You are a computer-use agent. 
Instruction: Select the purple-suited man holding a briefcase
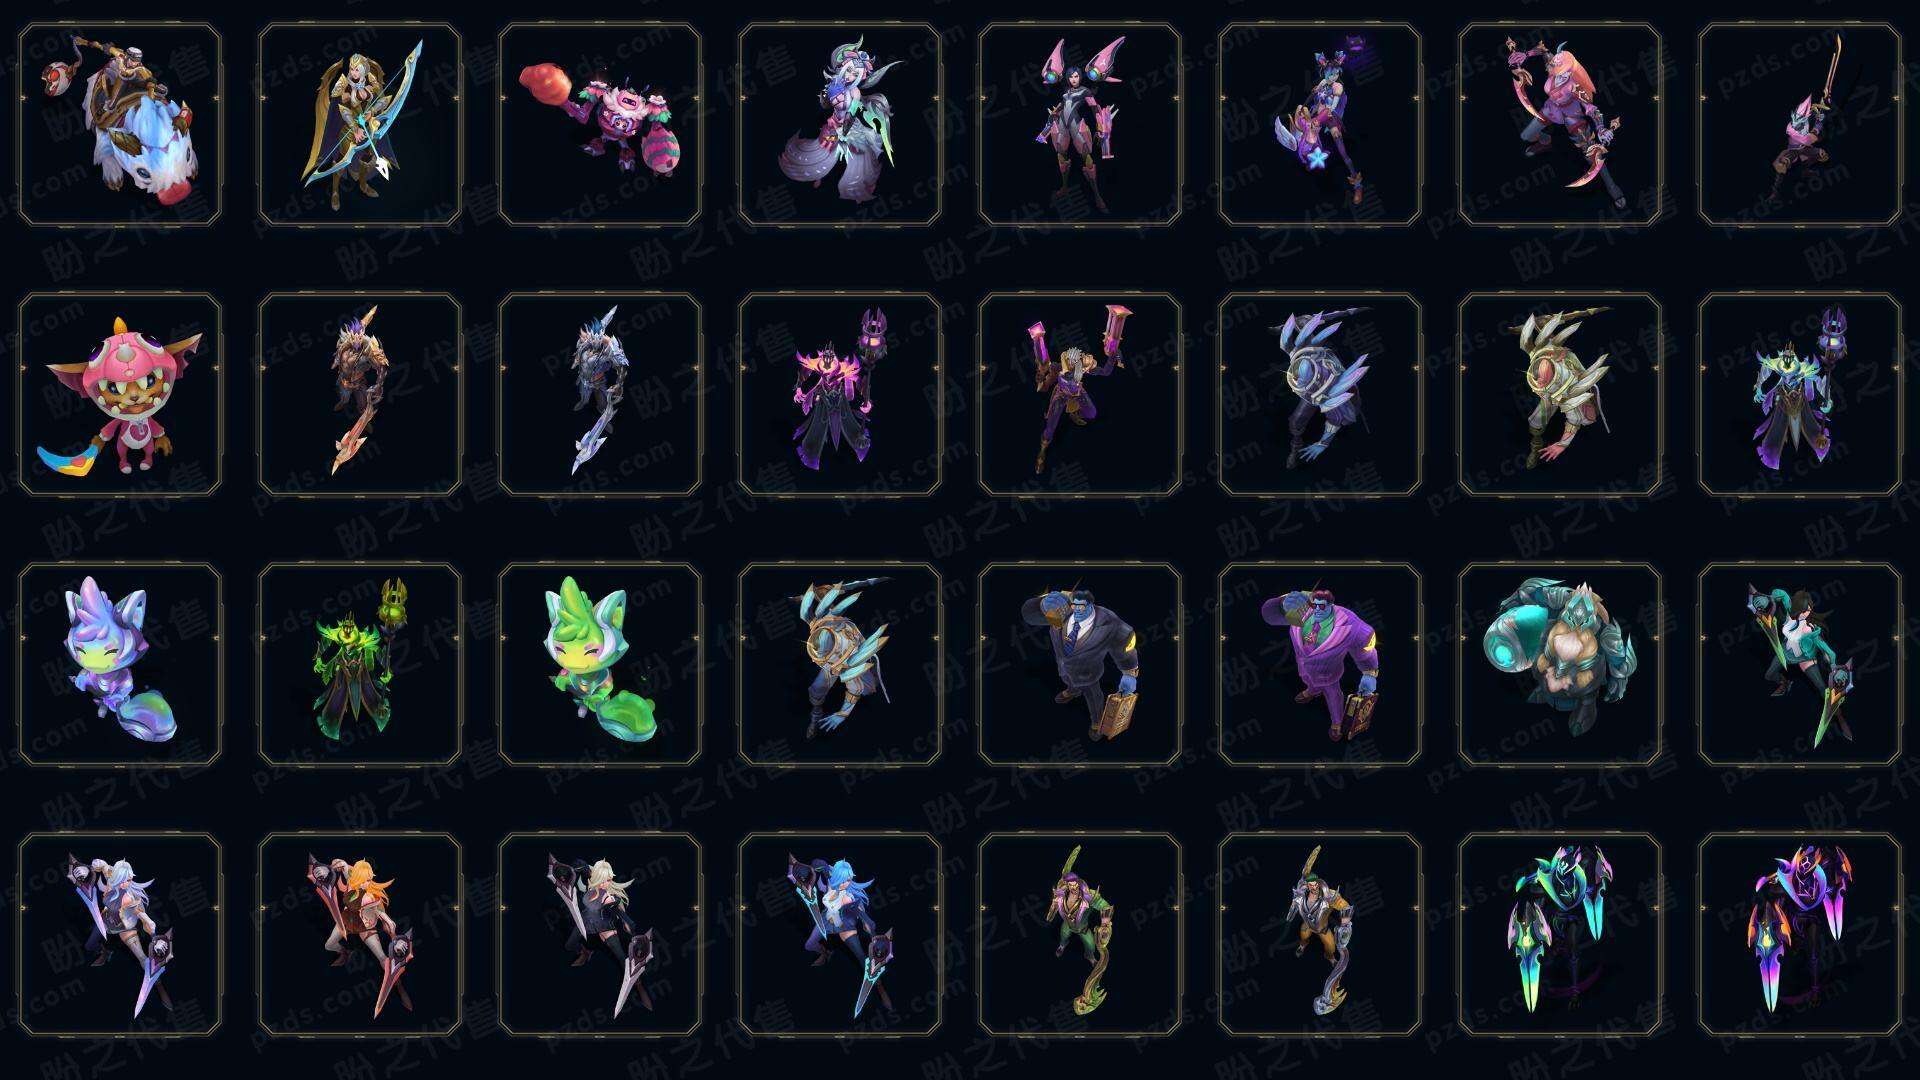(x=1320, y=664)
